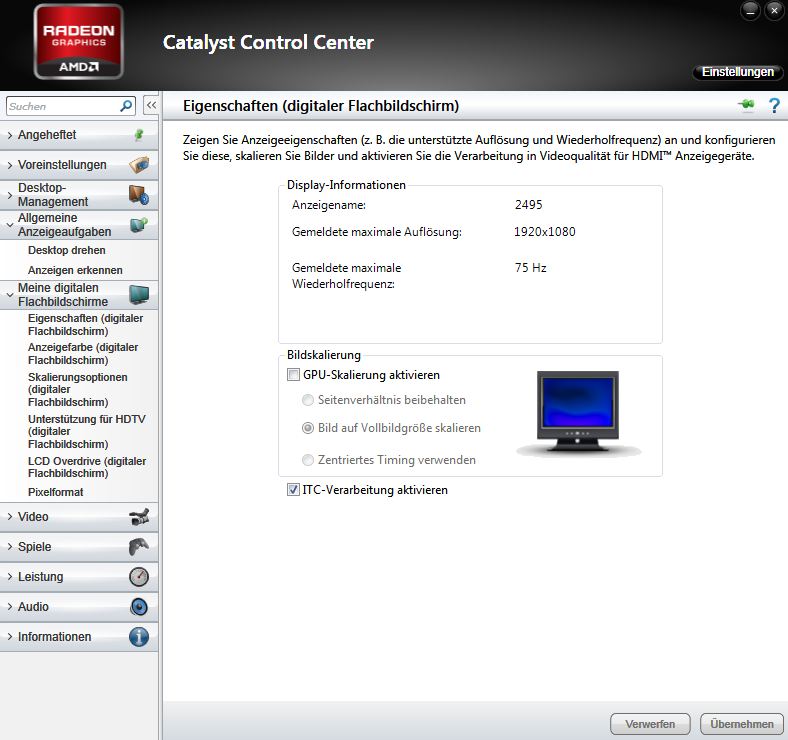
Task: Click the Radeon Graphics AMD logo
Action: pos(78,42)
